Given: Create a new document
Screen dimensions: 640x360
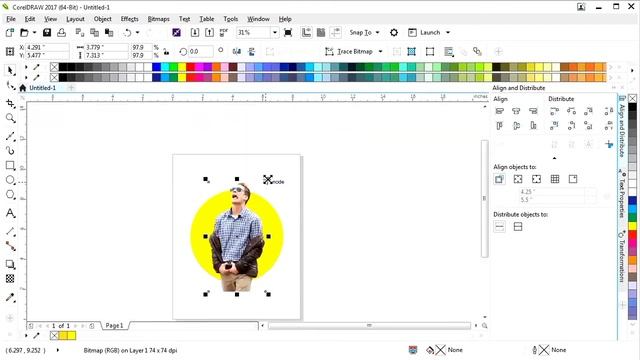Looking at the screenshot, I should (10, 33).
